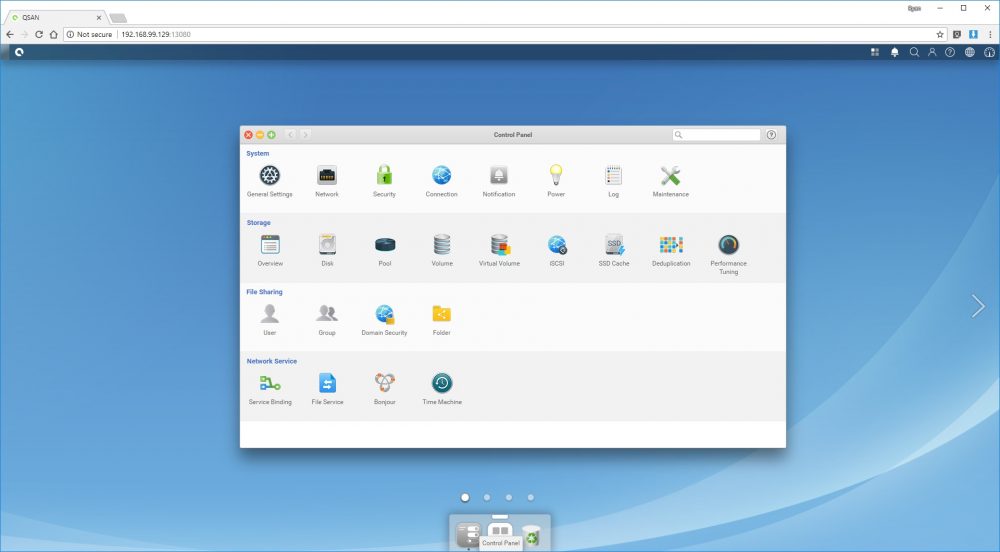Image resolution: width=1000 pixels, height=552 pixels.
Task: Open Control Panel help question mark
Action: point(771,134)
